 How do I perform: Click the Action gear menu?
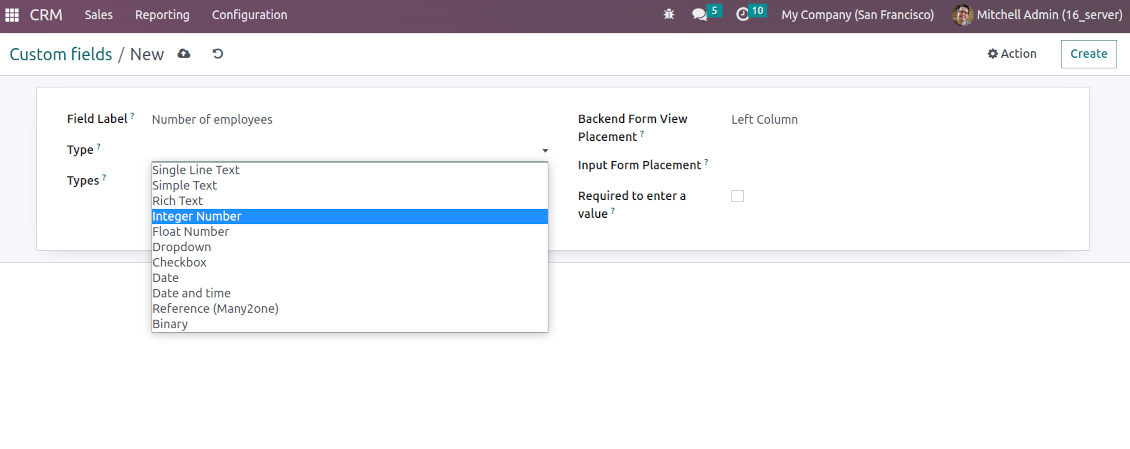[x=1012, y=54]
